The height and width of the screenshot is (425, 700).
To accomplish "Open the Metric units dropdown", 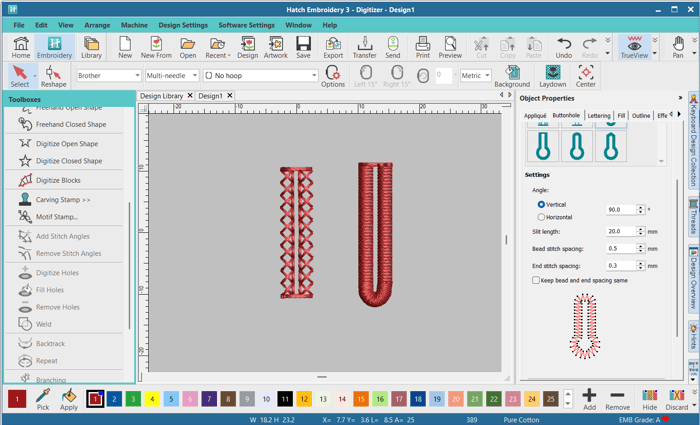I will 474,75.
